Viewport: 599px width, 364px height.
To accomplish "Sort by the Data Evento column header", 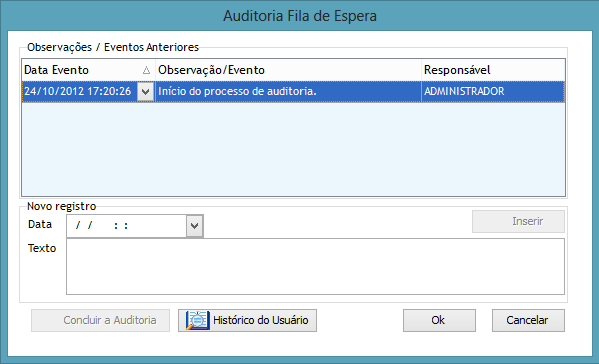I will (x=88, y=70).
